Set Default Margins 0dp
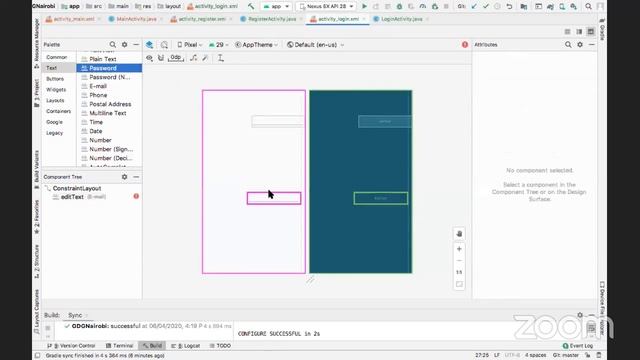This screenshot has width=640, height=360. pyautogui.click(x=176, y=58)
